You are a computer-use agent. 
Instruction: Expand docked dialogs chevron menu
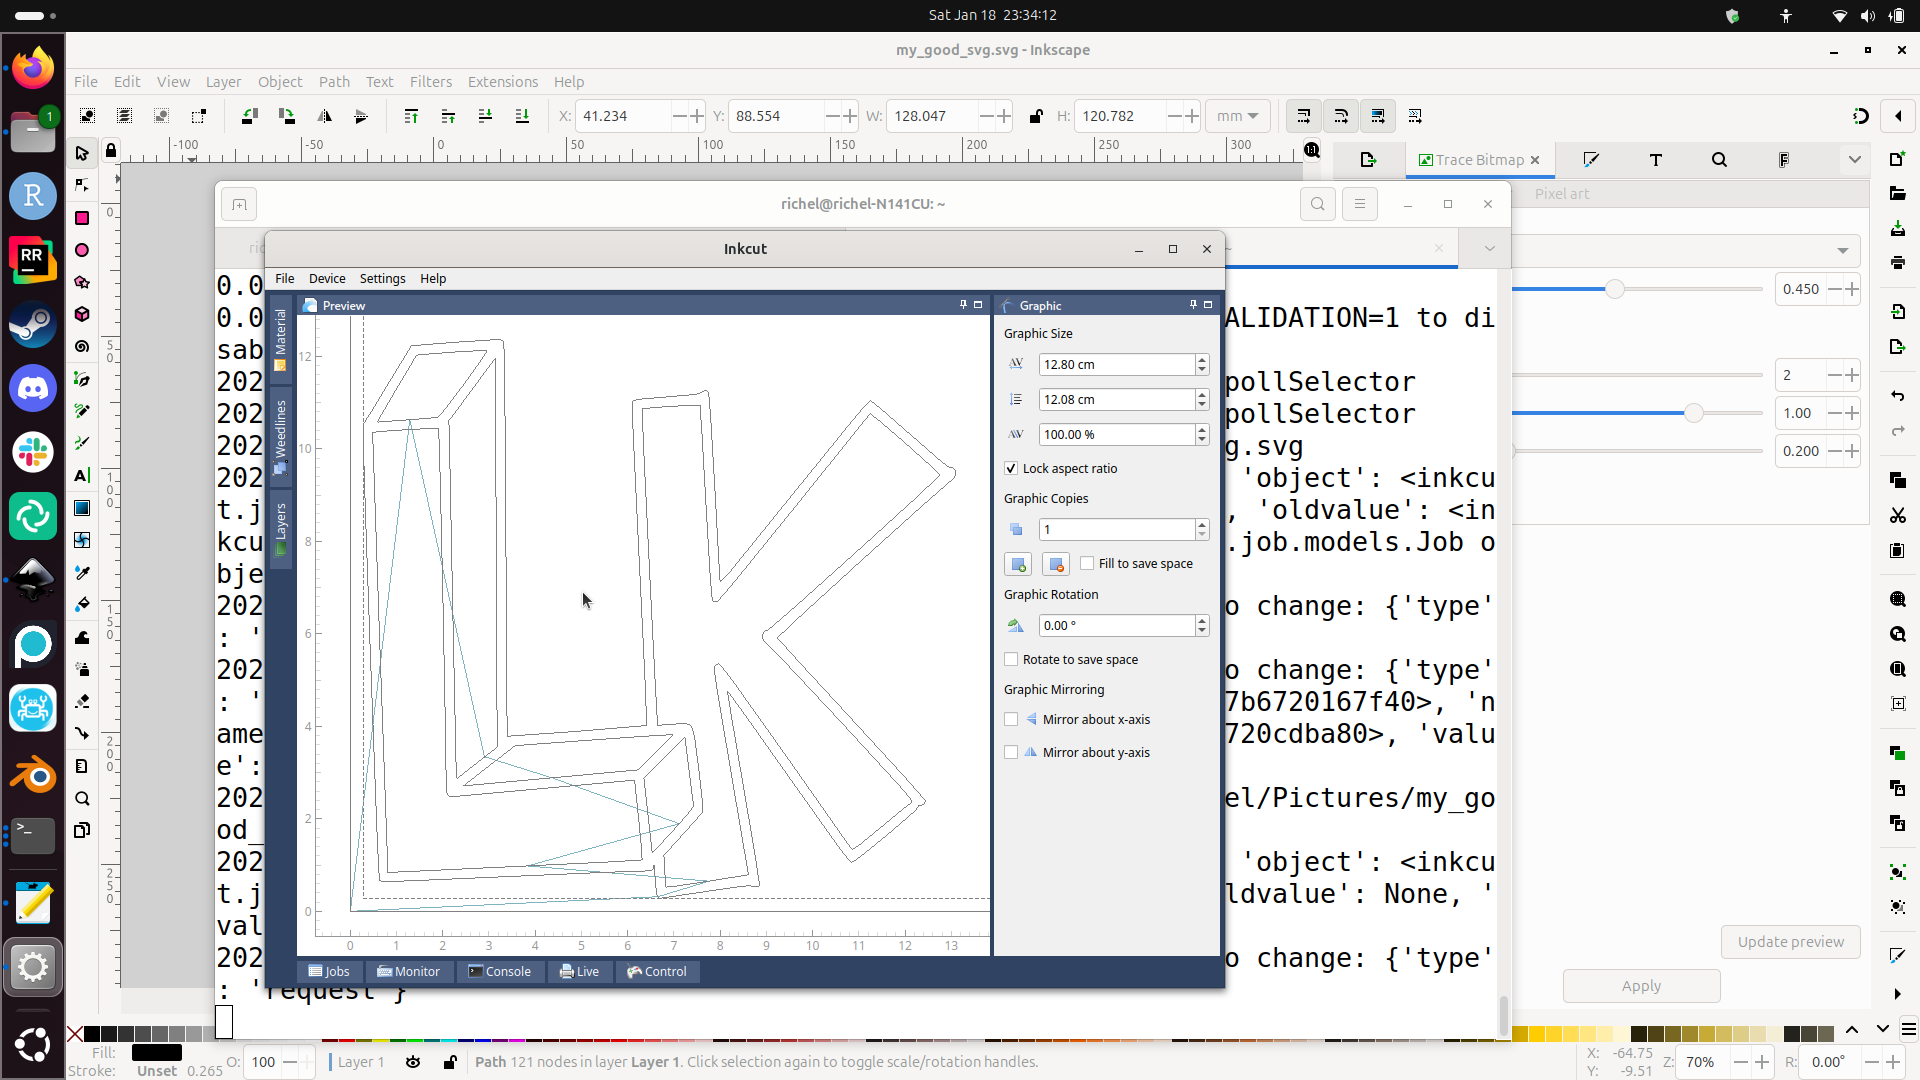coord(1855,160)
